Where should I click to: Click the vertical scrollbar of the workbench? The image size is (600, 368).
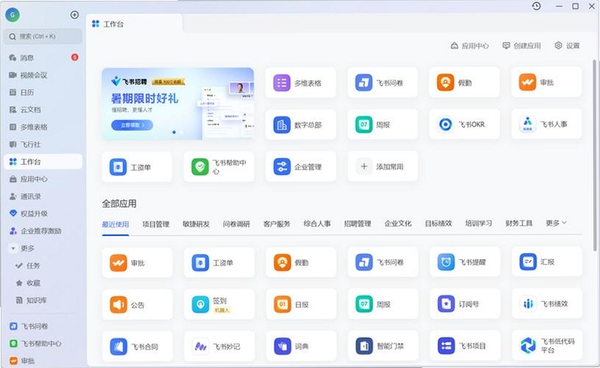tap(595, 155)
